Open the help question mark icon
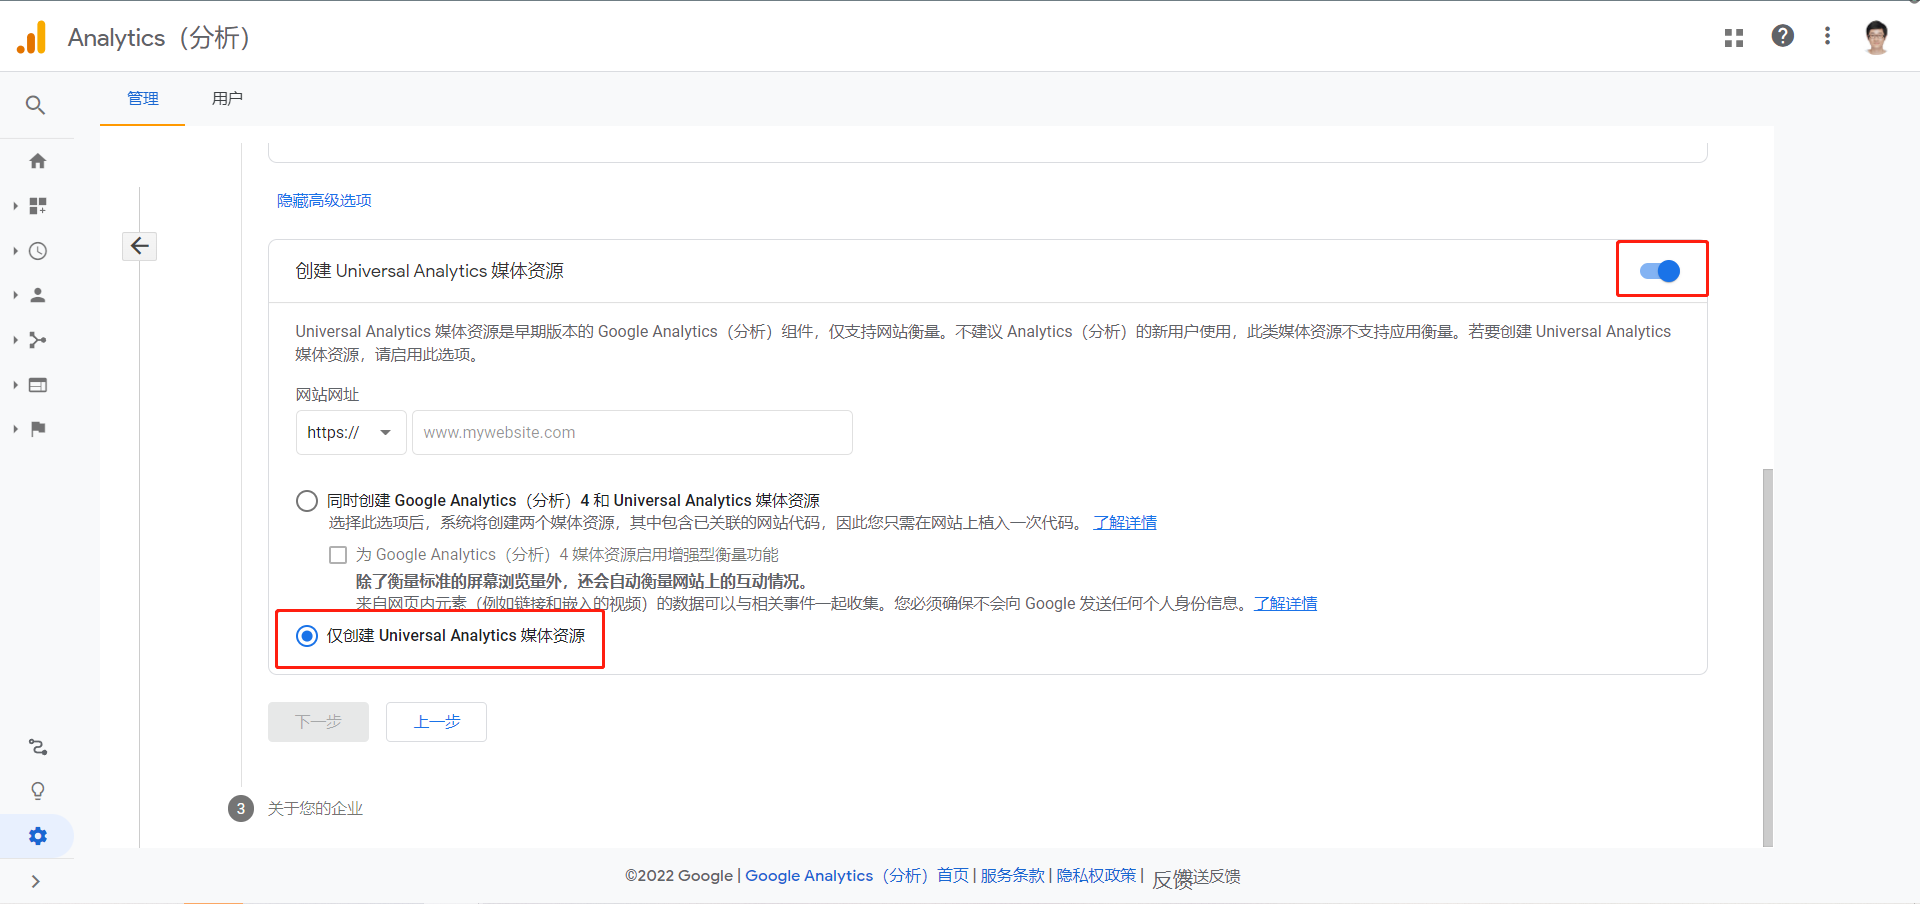1920x904 pixels. [1782, 36]
